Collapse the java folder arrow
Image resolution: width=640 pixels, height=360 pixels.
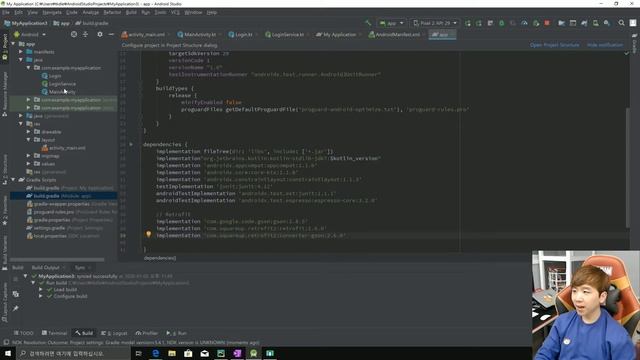tap(21, 60)
